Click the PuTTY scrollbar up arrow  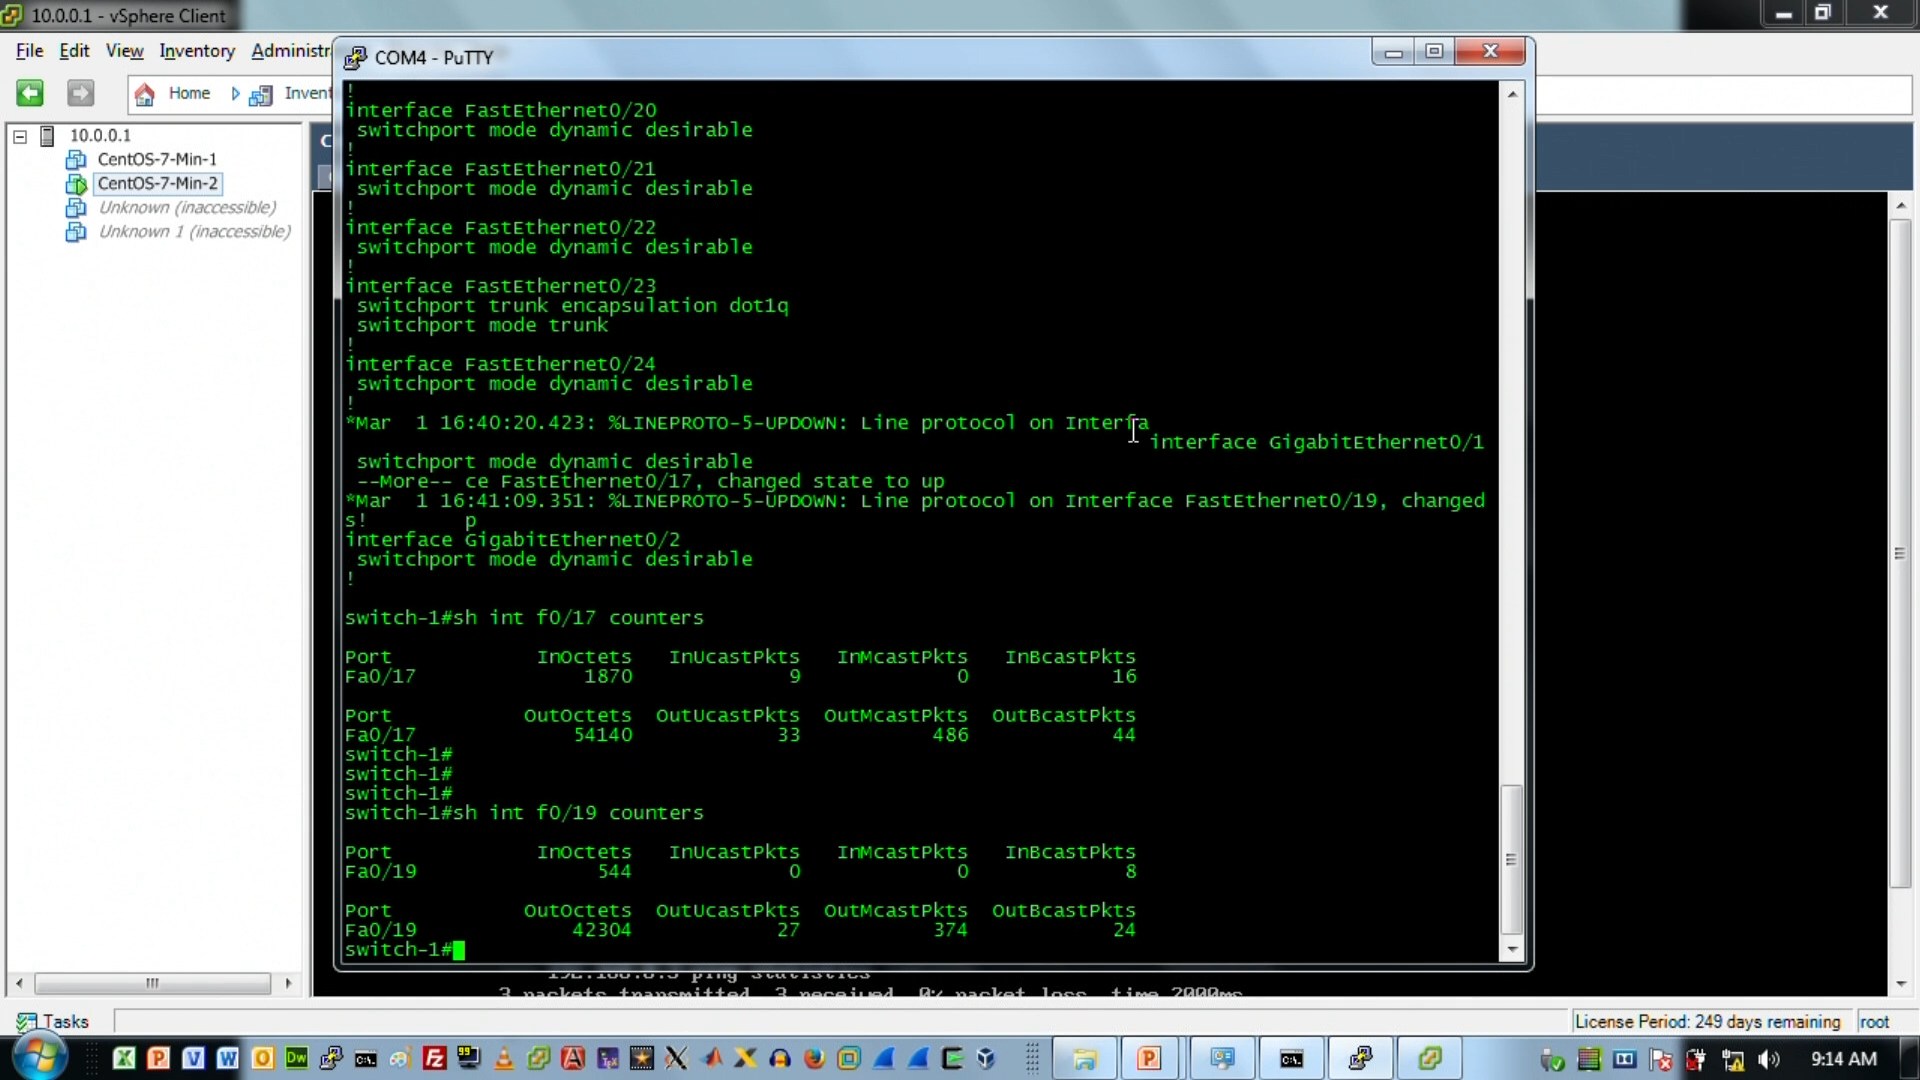coord(1512,94)
